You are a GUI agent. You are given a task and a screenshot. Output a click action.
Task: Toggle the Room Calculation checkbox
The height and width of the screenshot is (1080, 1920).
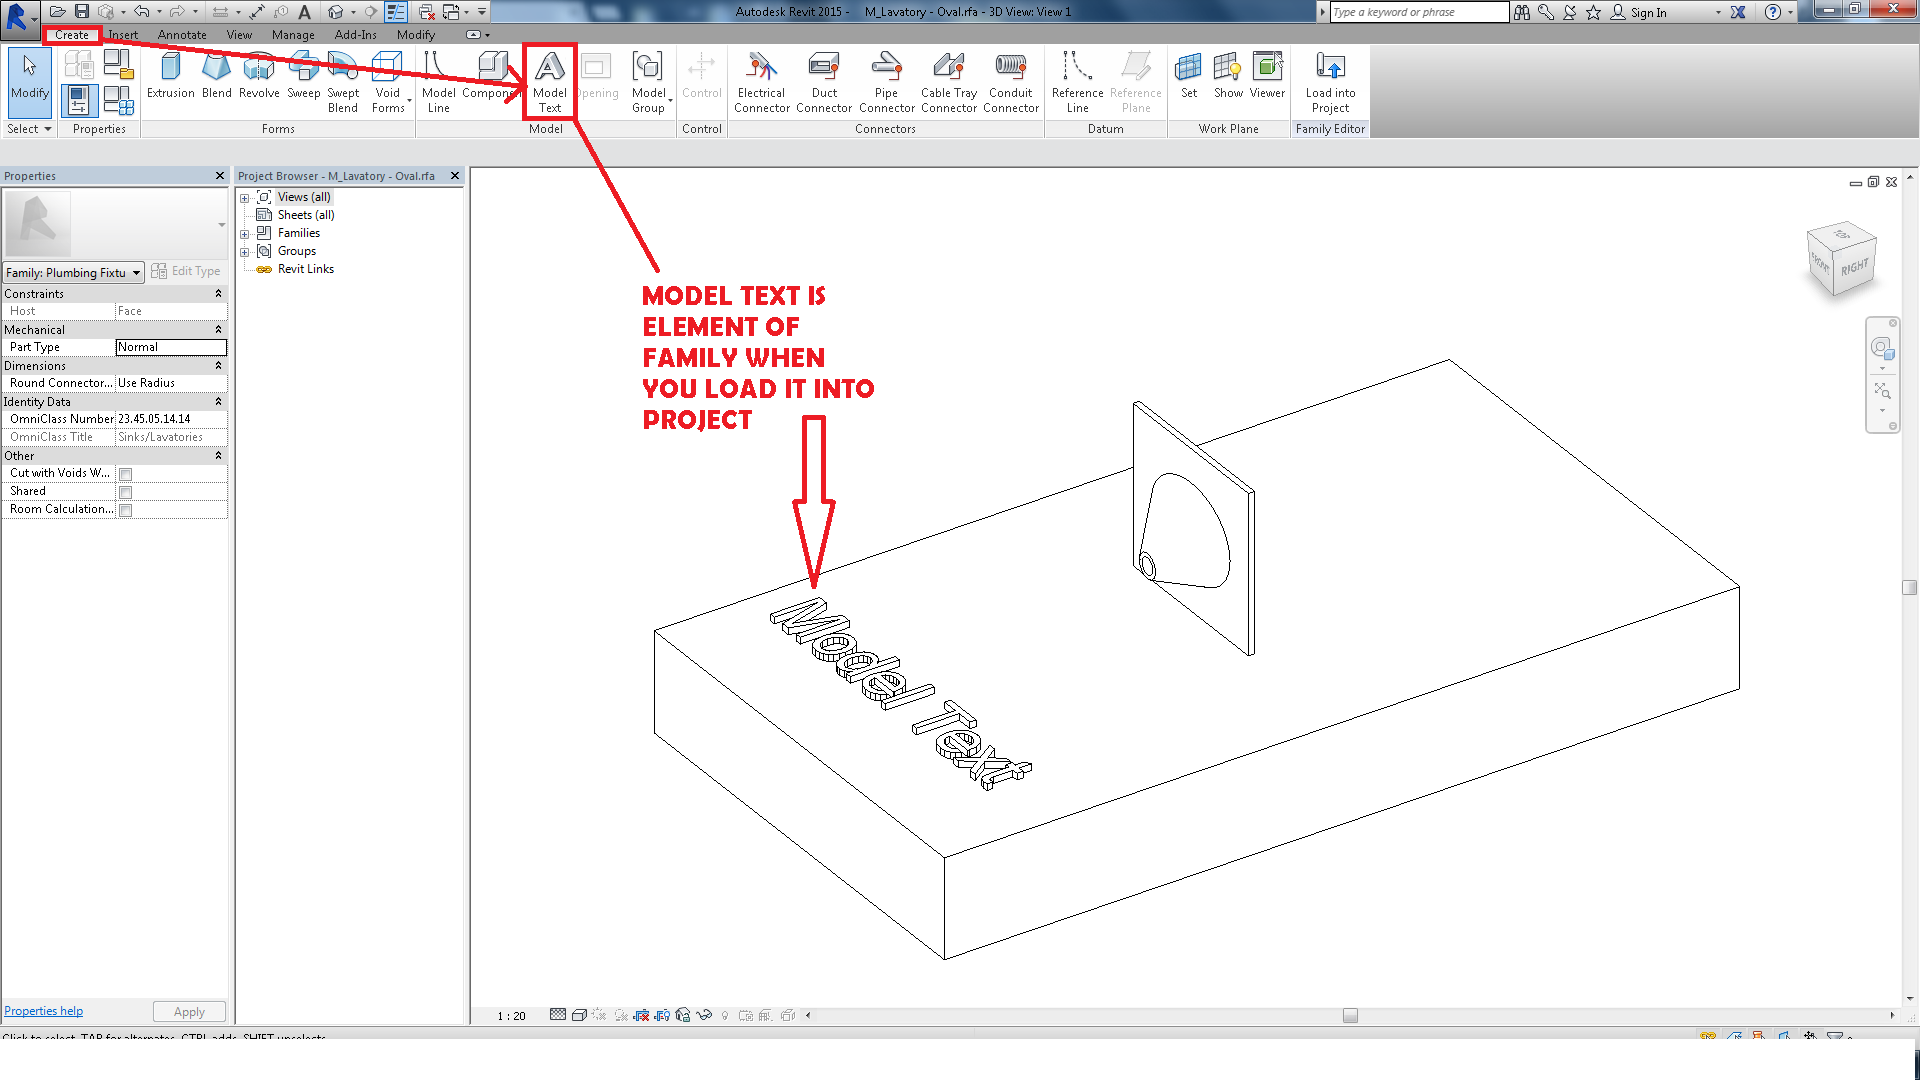[126, 509]
